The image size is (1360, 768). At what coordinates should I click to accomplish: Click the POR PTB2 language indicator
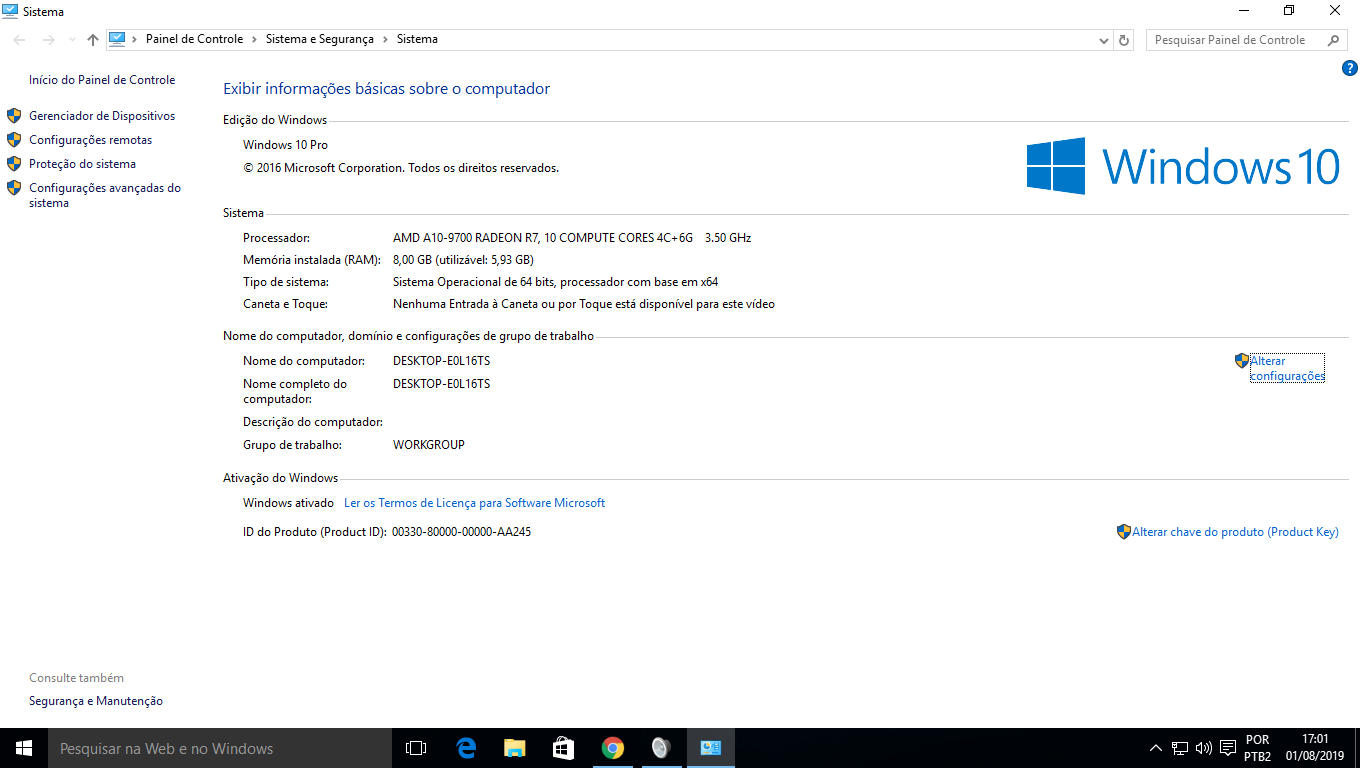[1257, 748]
